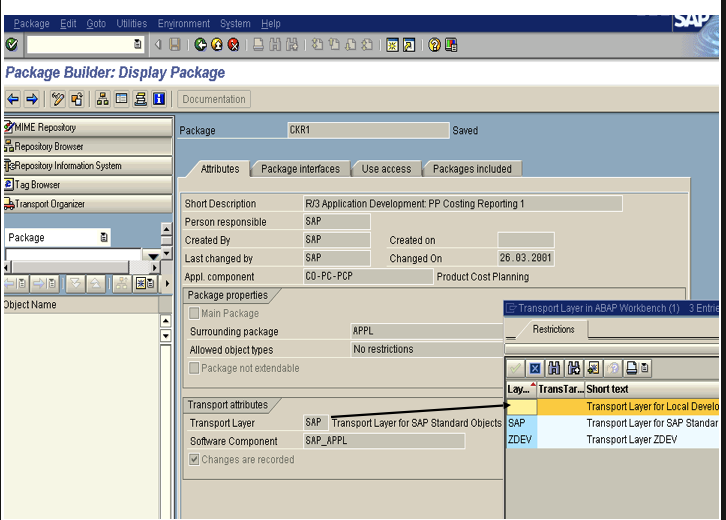This screenshot has width=726, height=520.
Task: Open dropdown arrow beside object name field
Action: tap(152, 256)
